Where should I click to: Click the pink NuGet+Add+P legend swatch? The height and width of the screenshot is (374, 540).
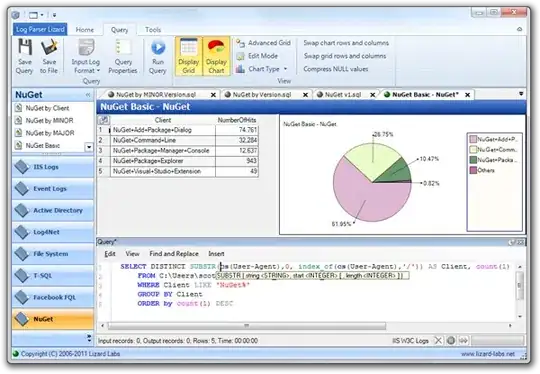coord(473,139)
